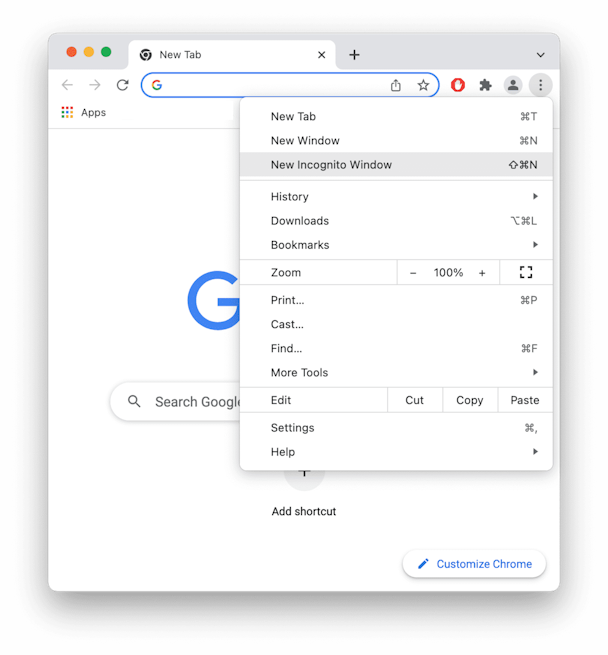Expand the Bookmarks submenu
The image size is (608, 655).
coord(396,245)
